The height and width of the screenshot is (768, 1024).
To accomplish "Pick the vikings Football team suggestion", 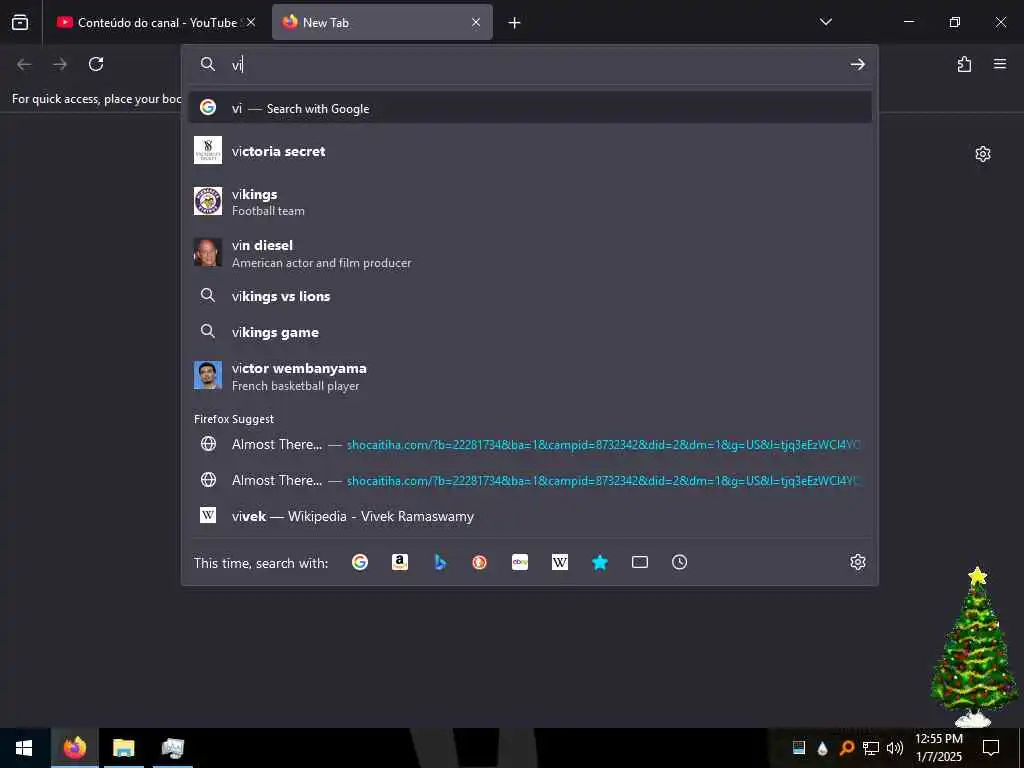I will (530, 202).
